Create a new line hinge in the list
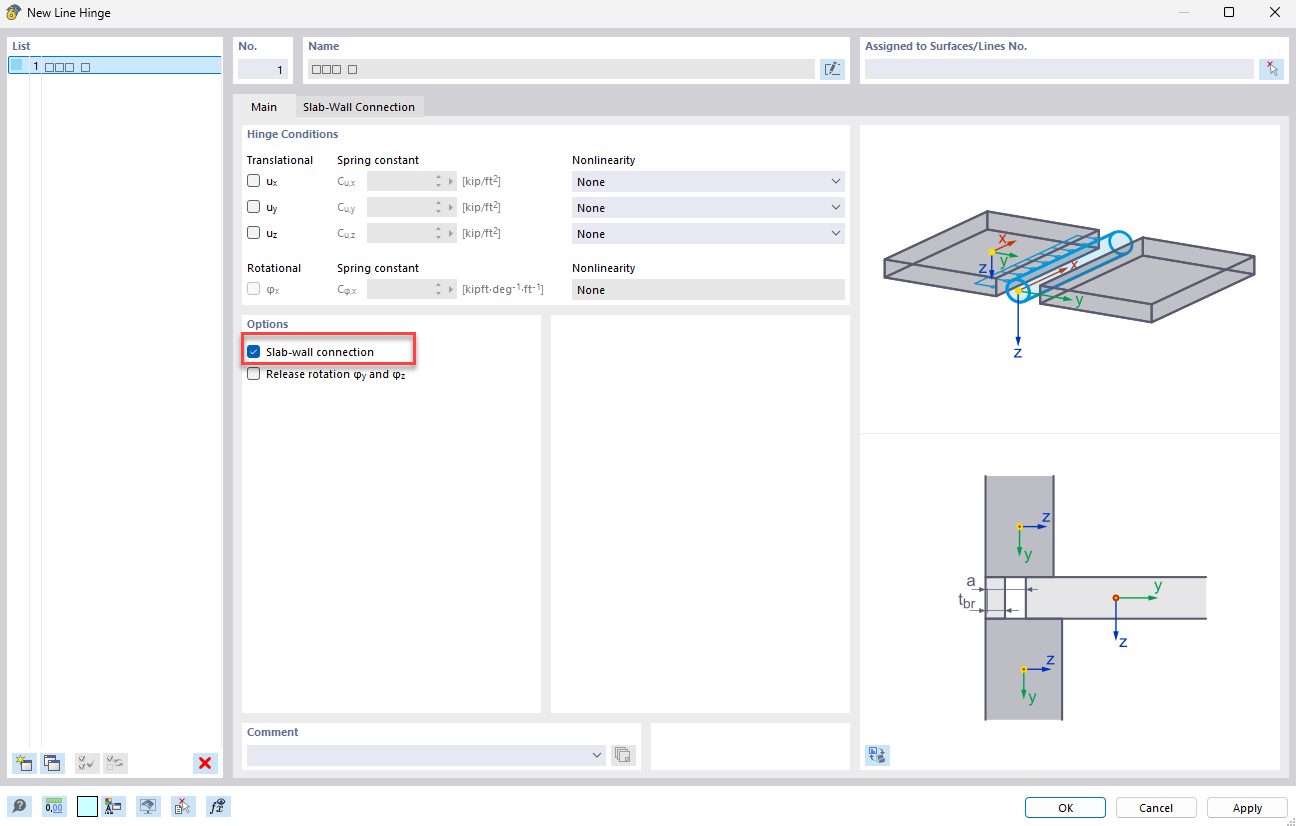This screenshot has width=1296, height=826. 23,763
